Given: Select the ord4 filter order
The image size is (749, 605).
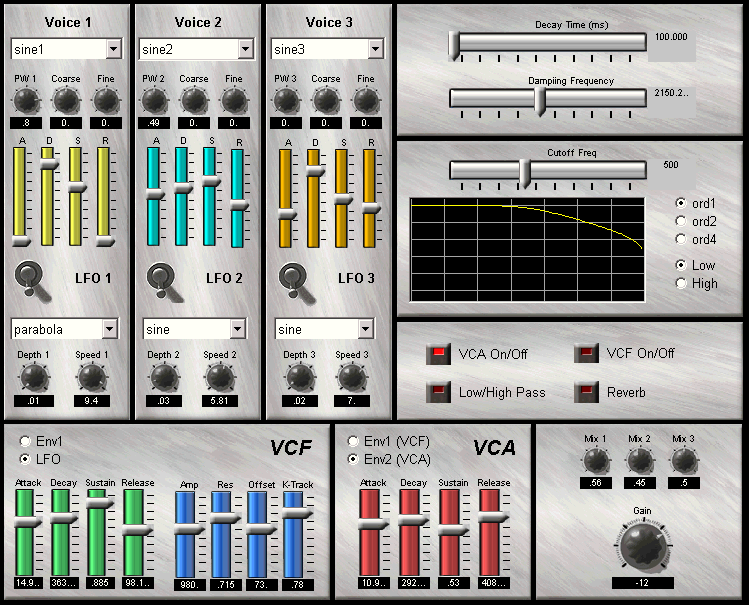Looking at the screenshot, I should coord(681,239).
